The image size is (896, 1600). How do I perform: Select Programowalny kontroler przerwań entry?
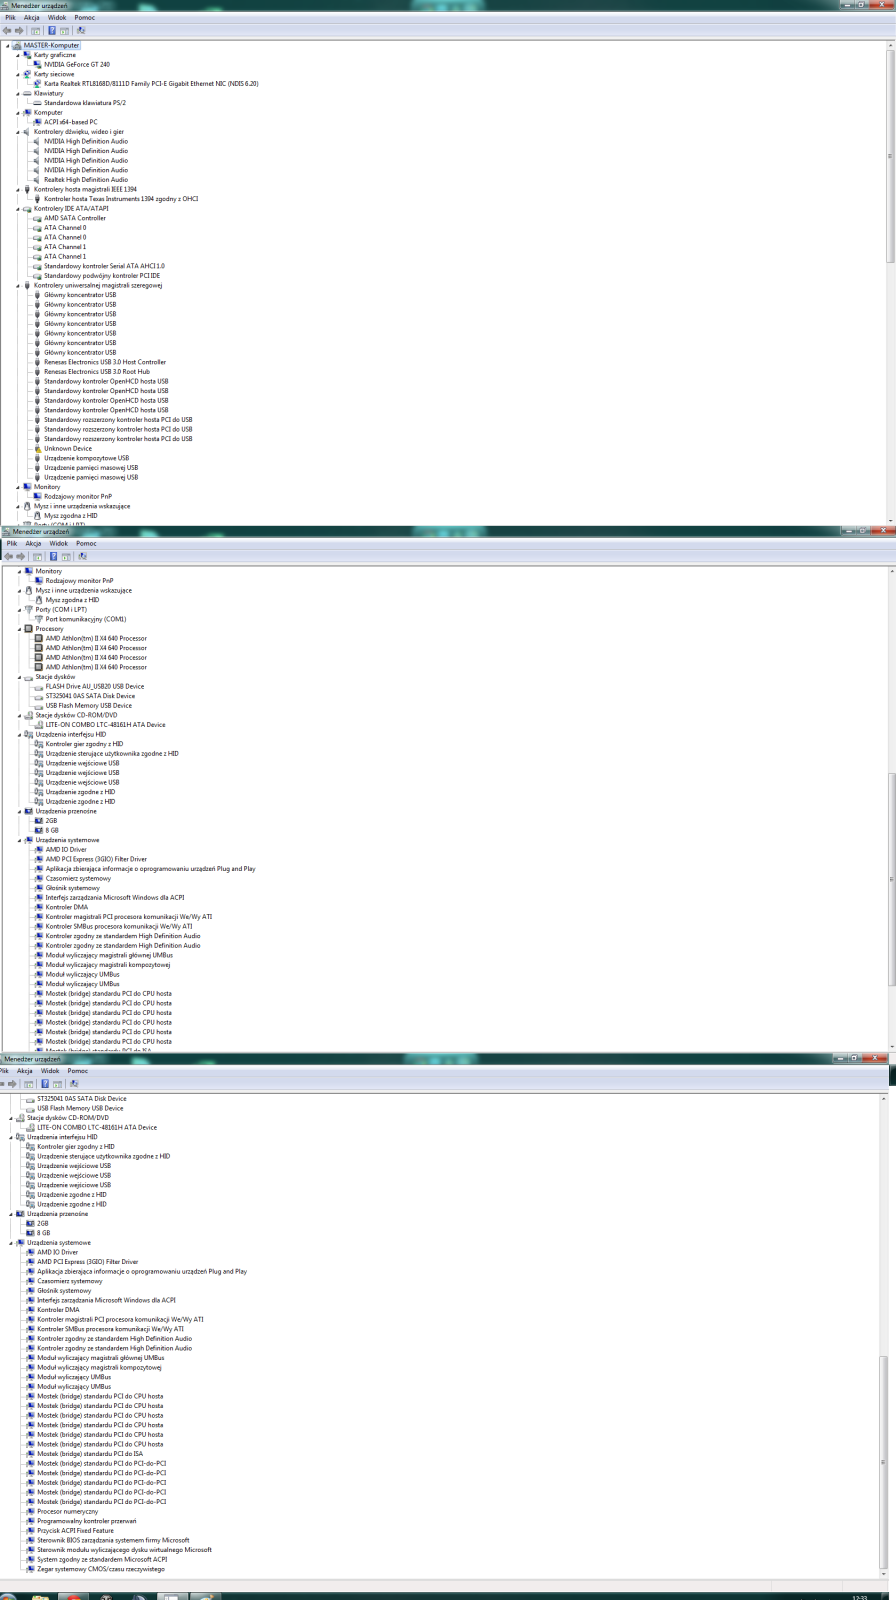click(x=87, y=1521)
